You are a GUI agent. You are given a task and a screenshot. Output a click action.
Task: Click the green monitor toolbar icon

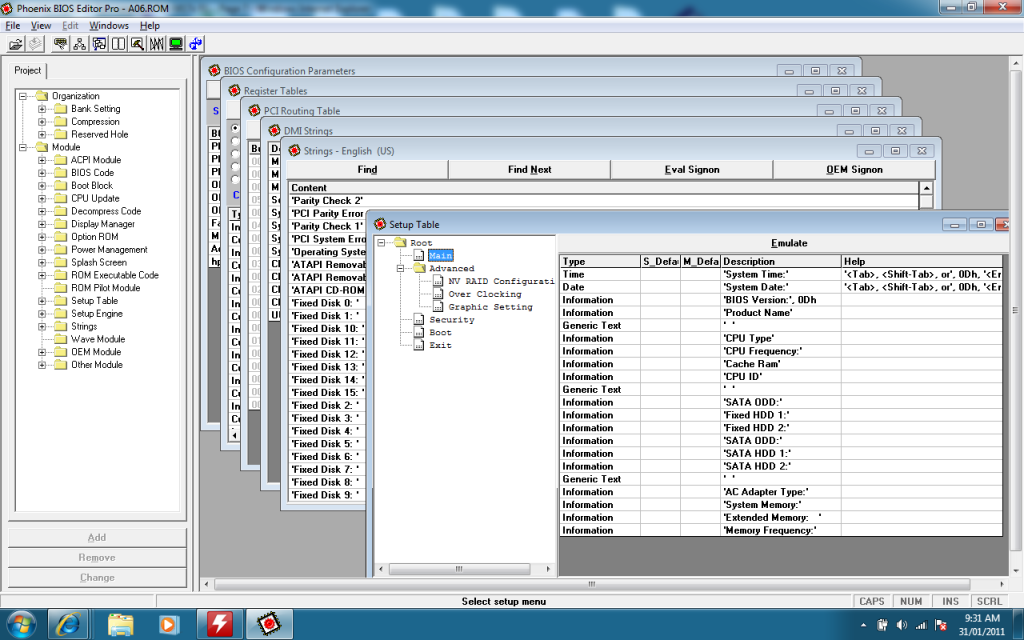(176, 44)
